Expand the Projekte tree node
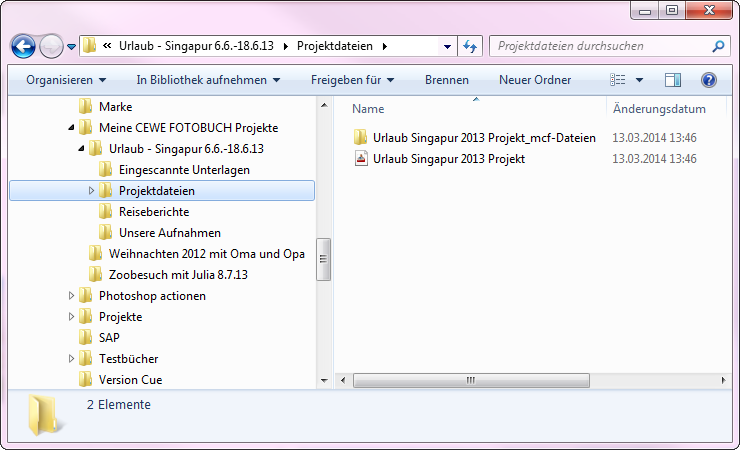Screen dimensions: 740x450 (71, 317)
